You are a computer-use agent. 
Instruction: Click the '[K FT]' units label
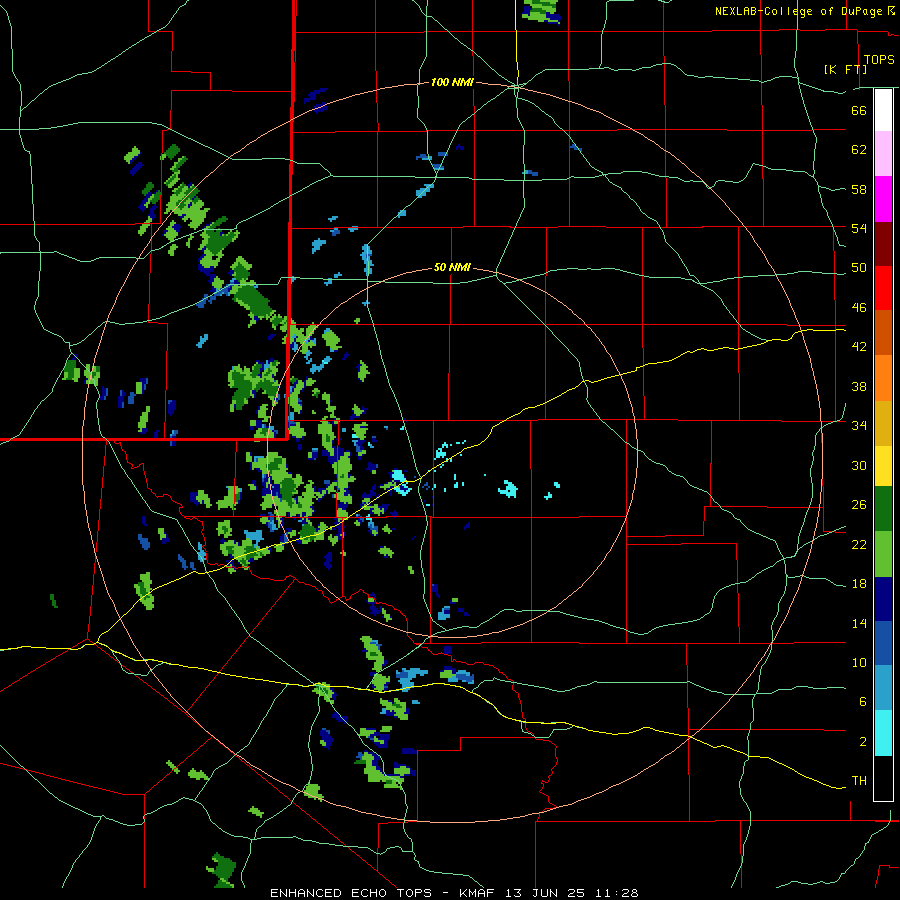[845, 69]
